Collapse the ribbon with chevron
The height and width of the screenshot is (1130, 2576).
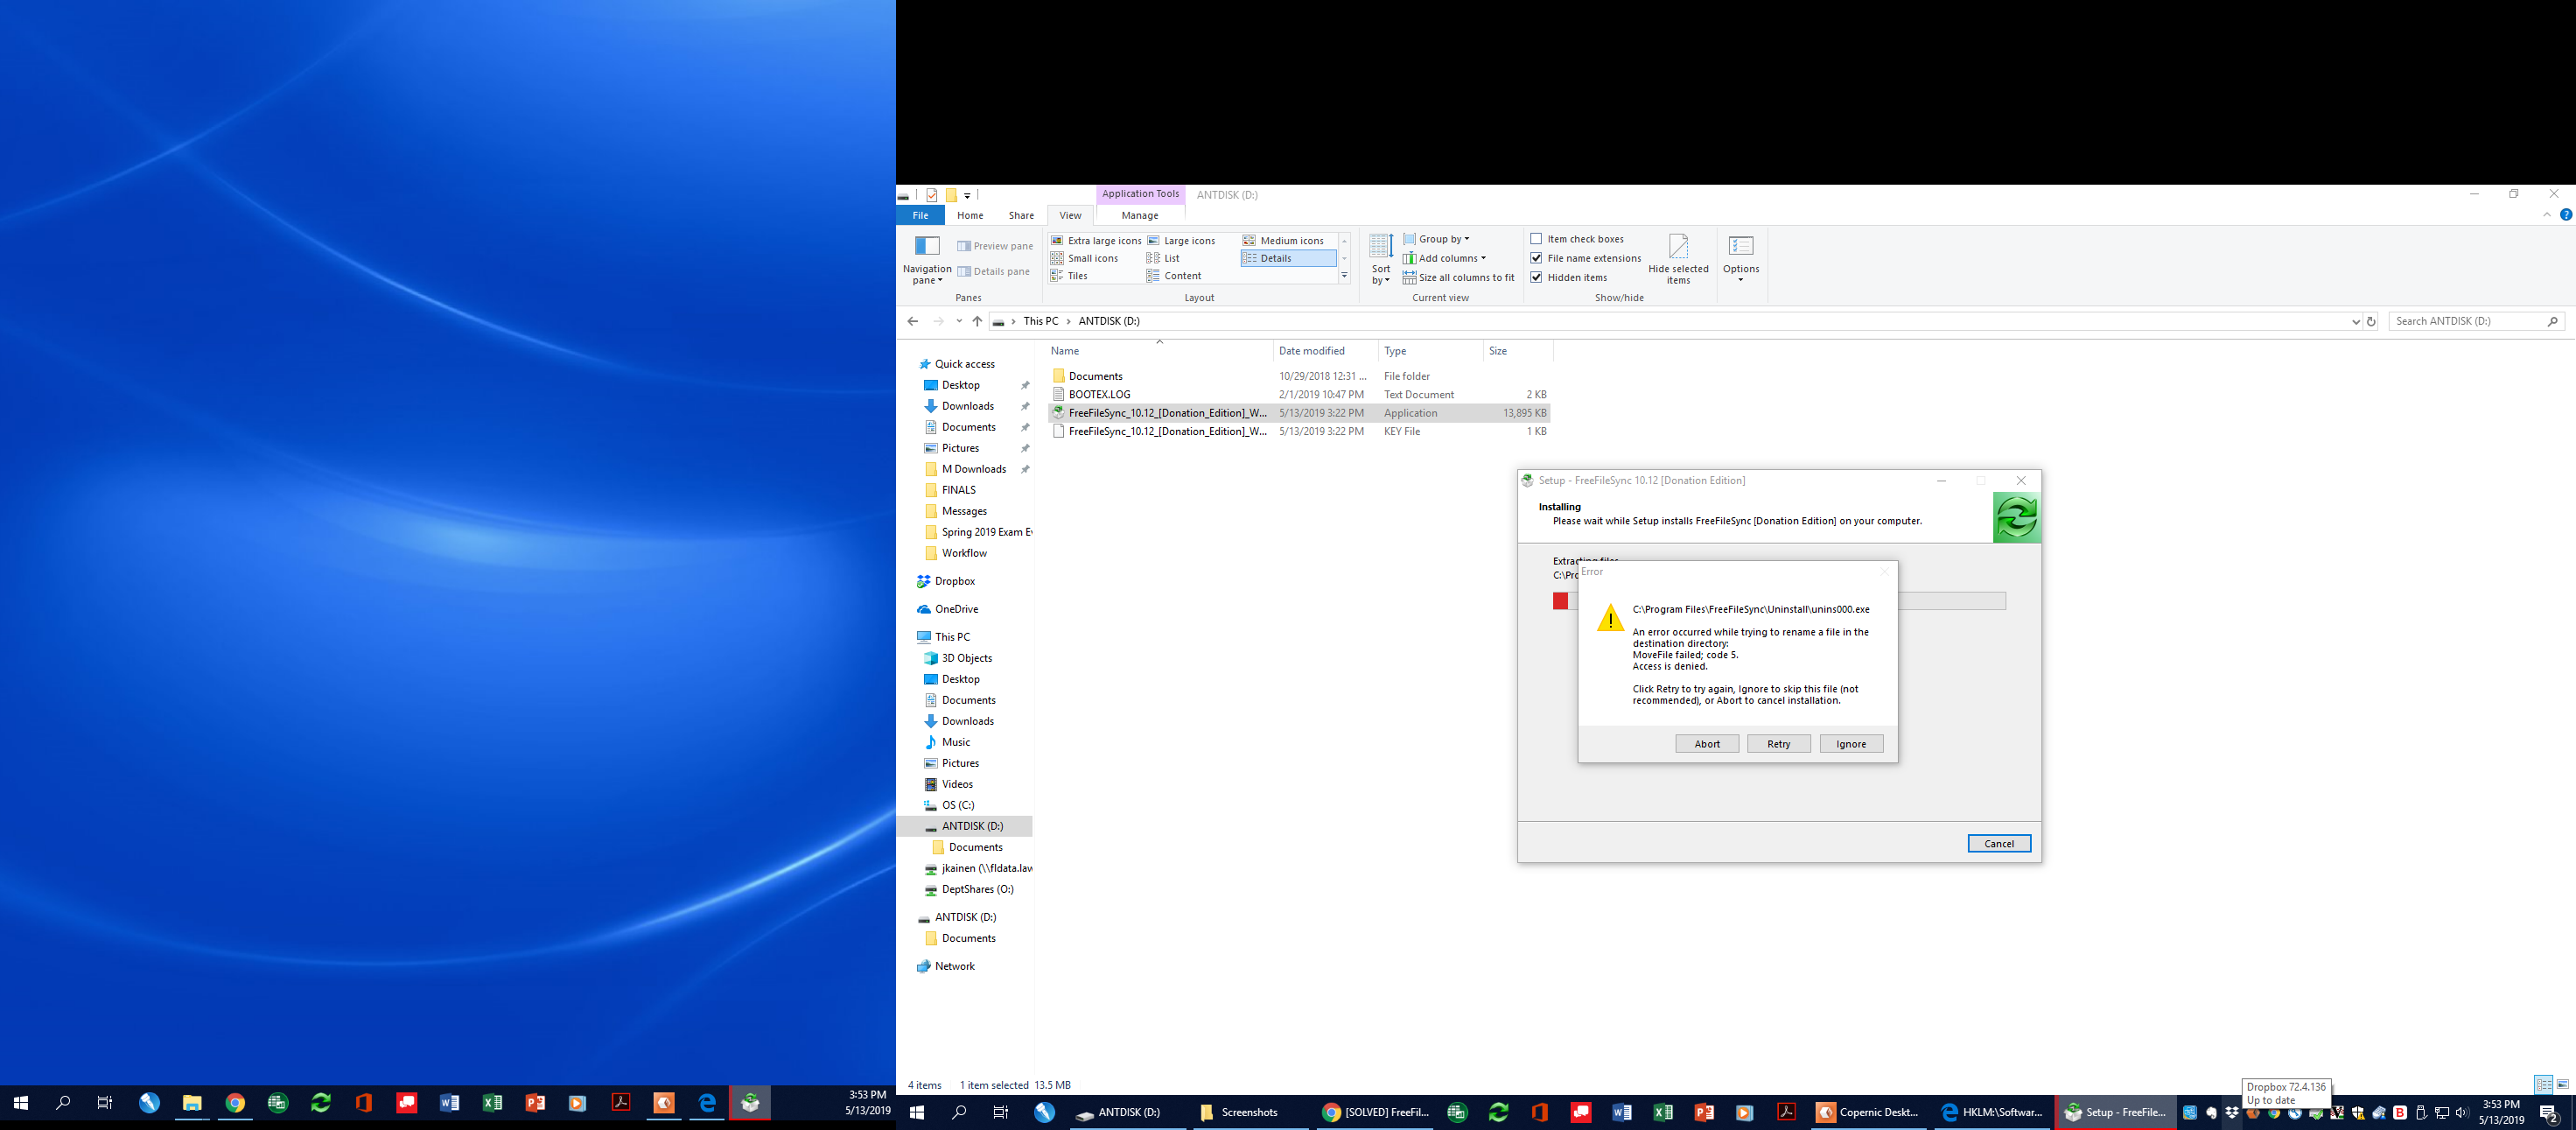pos(2547,215)
